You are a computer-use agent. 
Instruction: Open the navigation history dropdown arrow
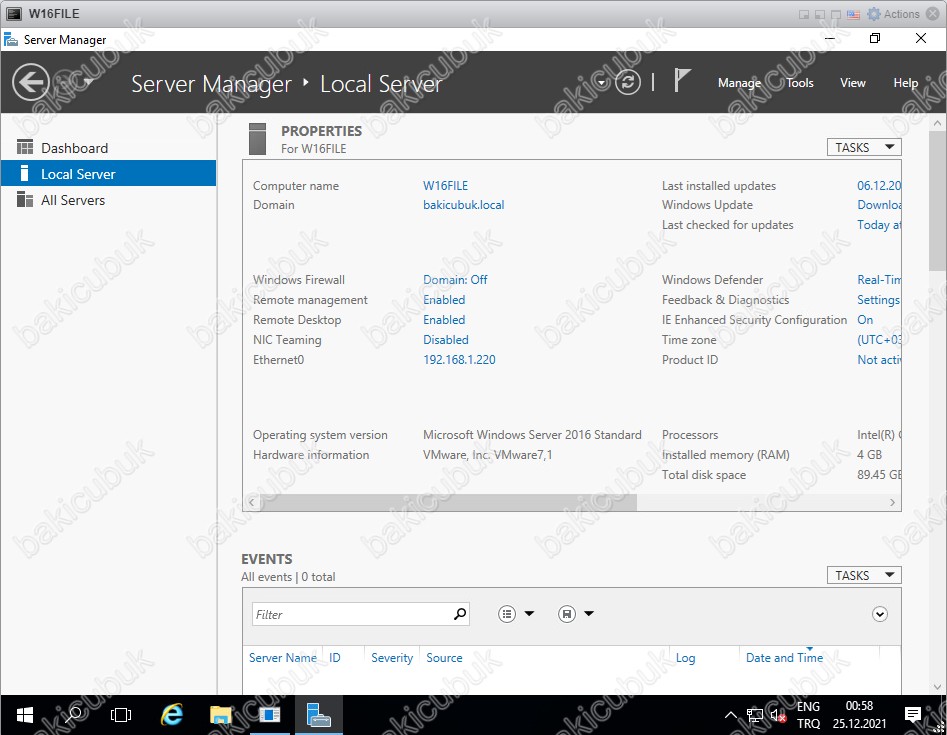[x=88, y=82]
